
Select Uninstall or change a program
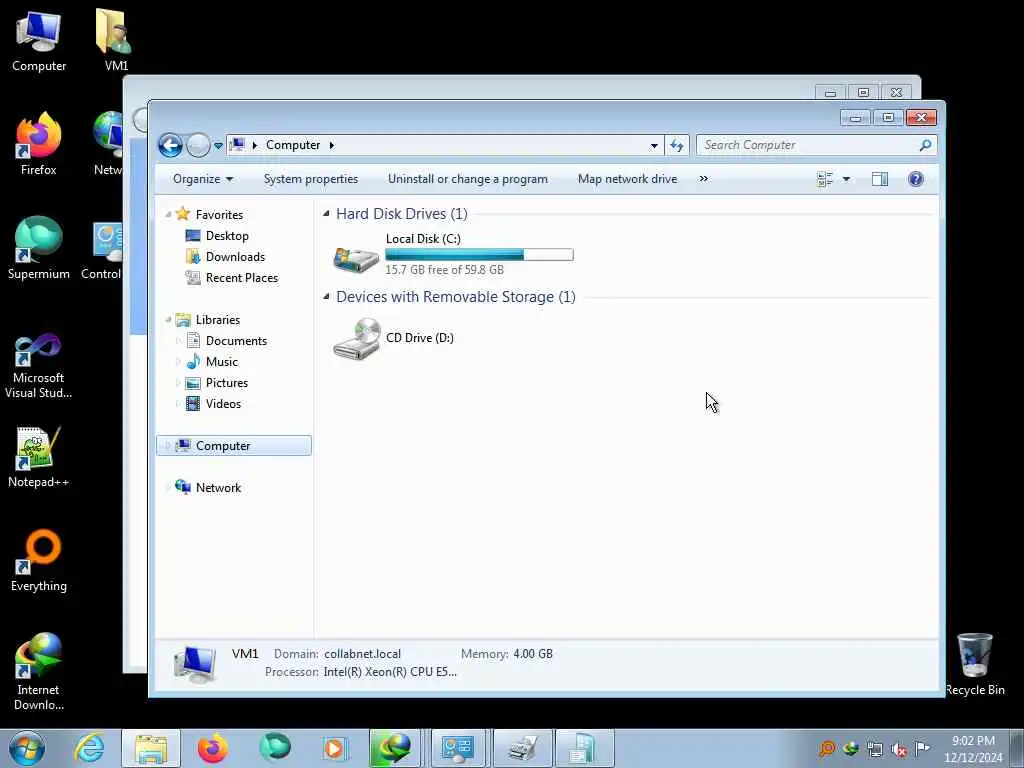tap(468, 179)
